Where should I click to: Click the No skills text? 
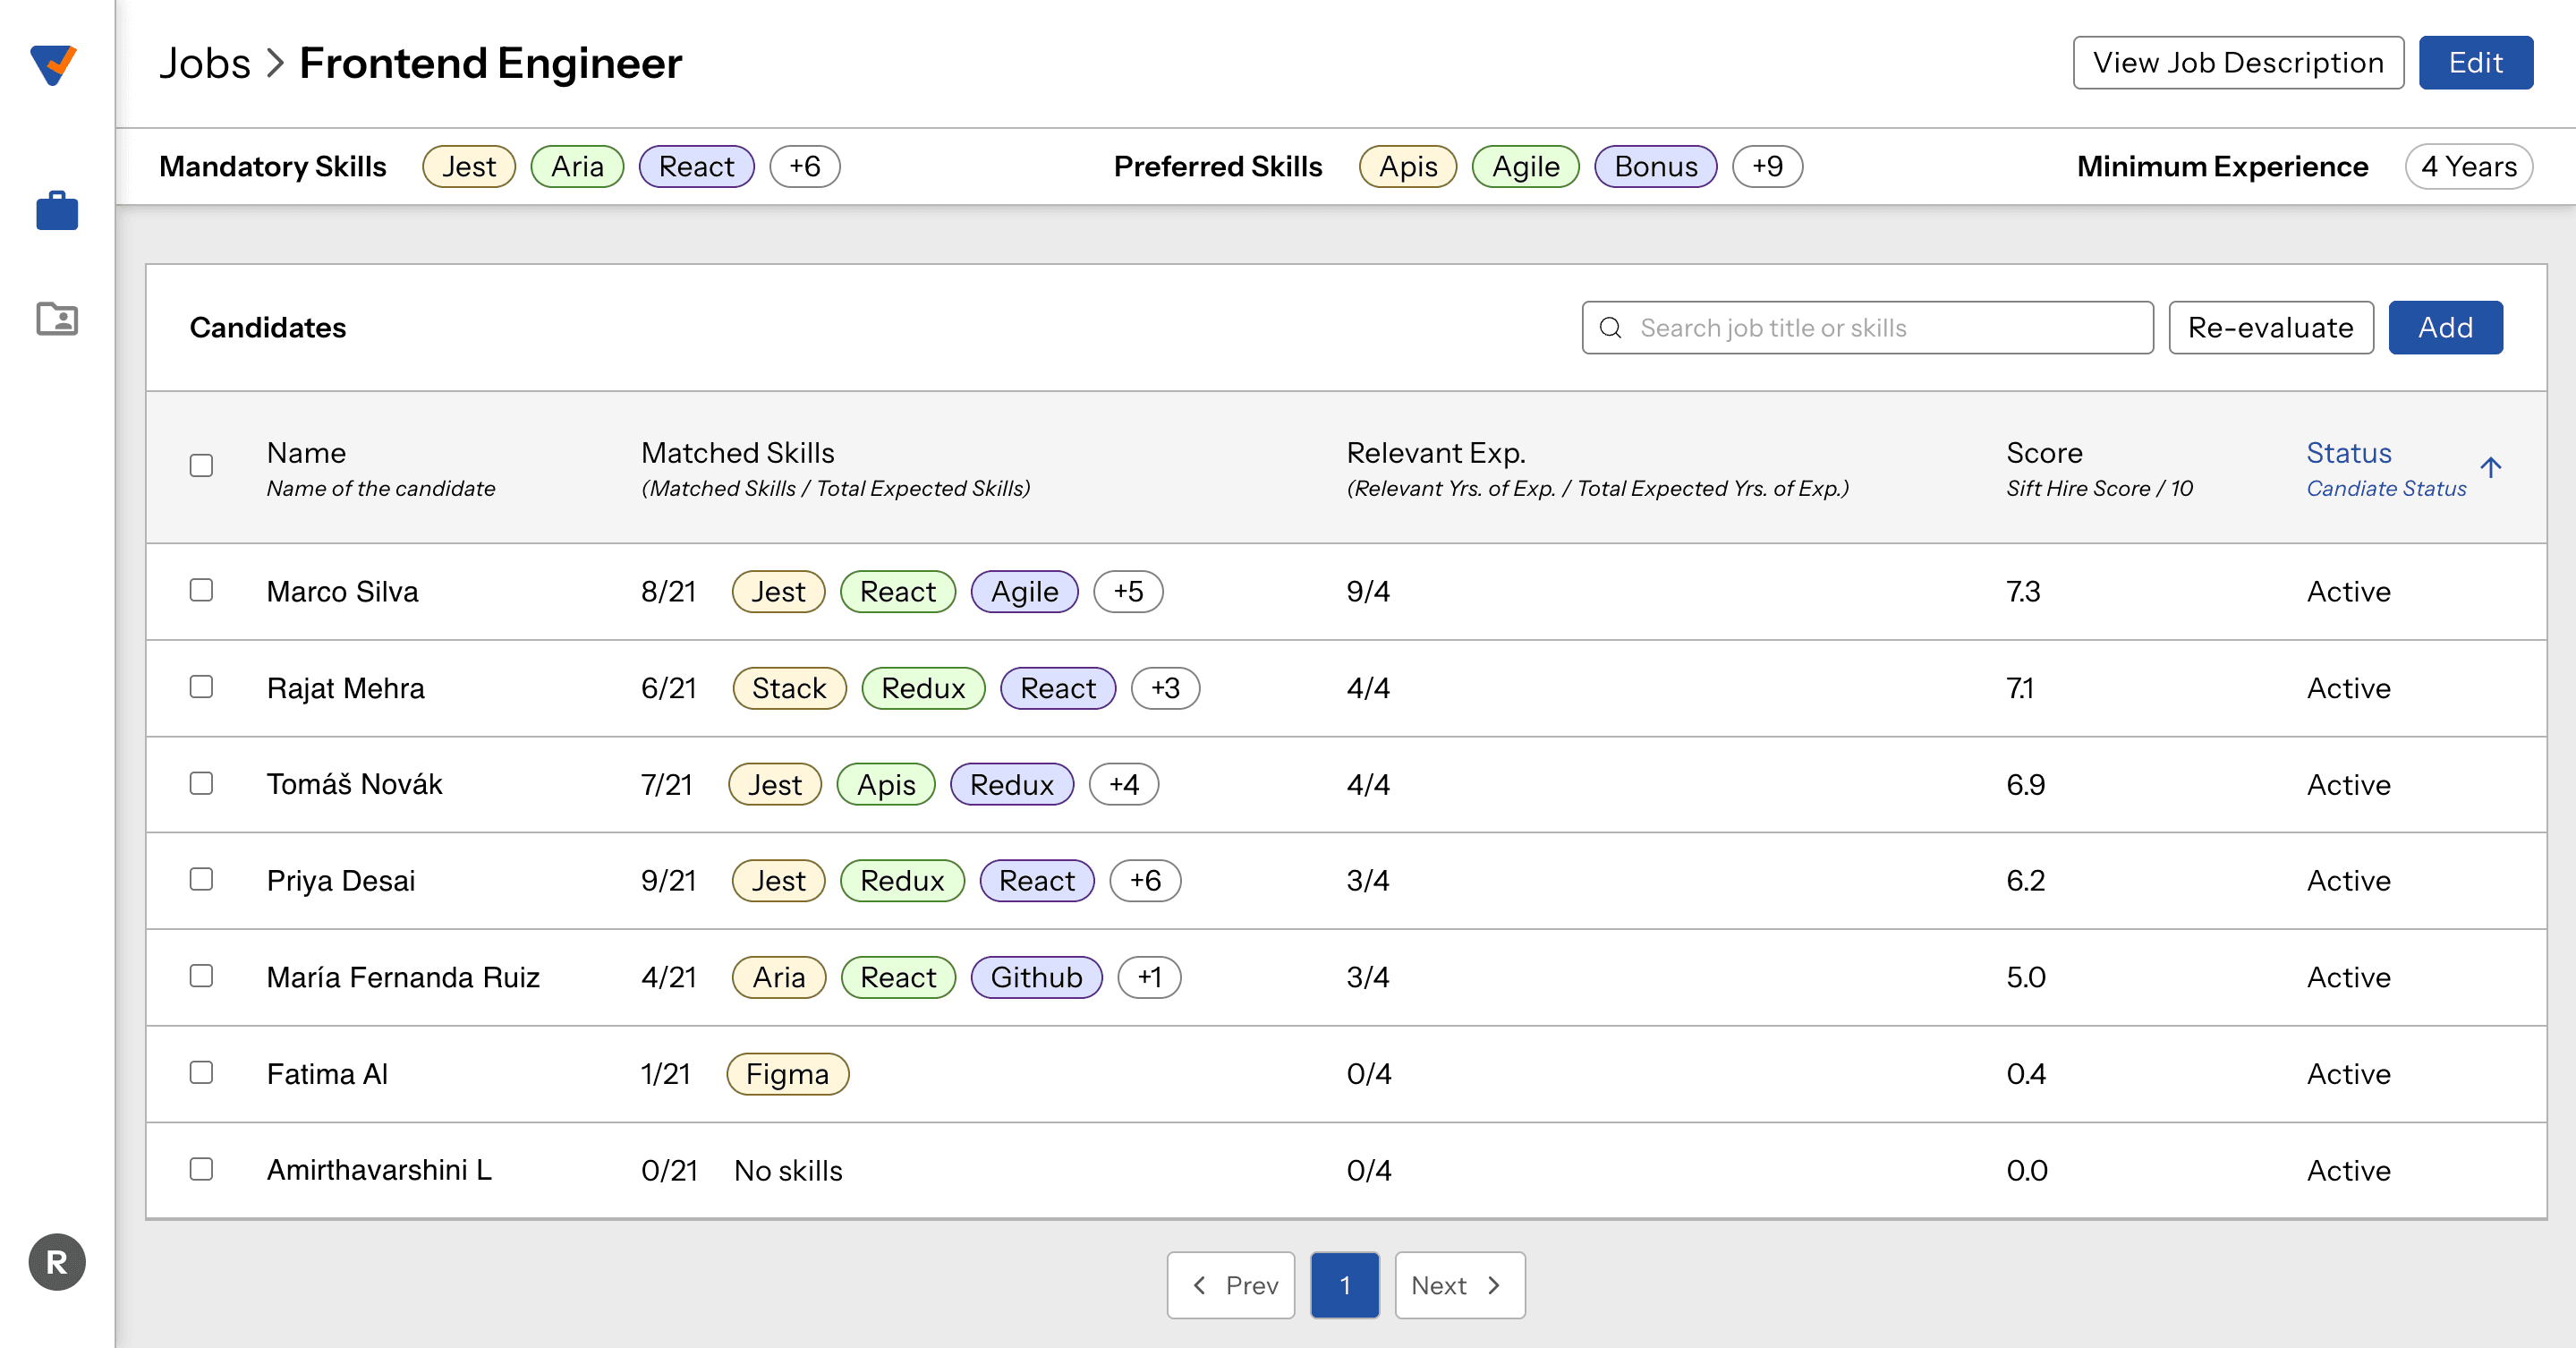point(788,1170)
